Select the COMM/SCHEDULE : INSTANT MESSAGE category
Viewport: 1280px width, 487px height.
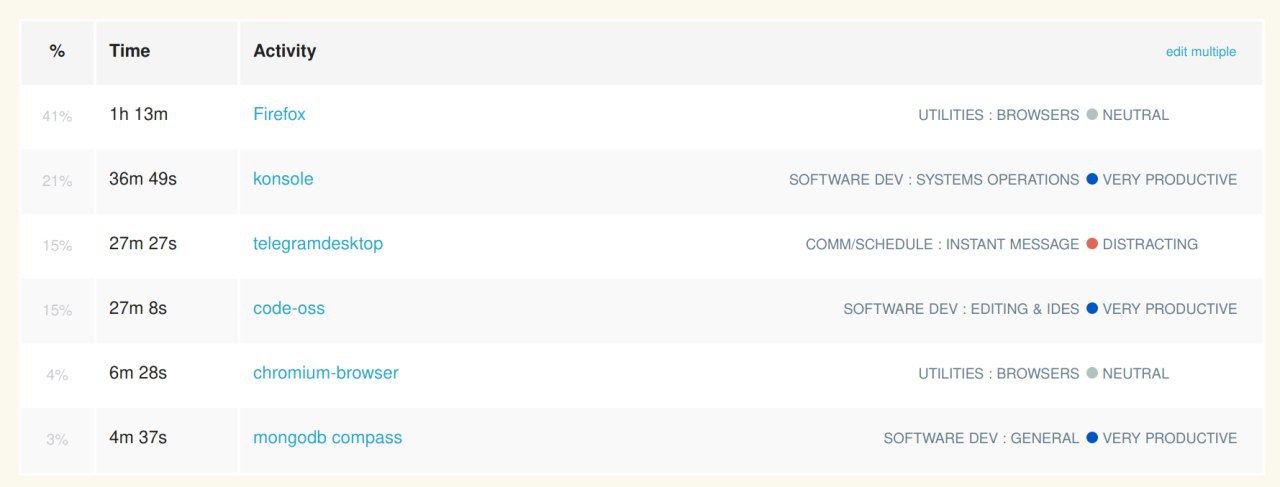pyautogui.click(x=943, y=244)
